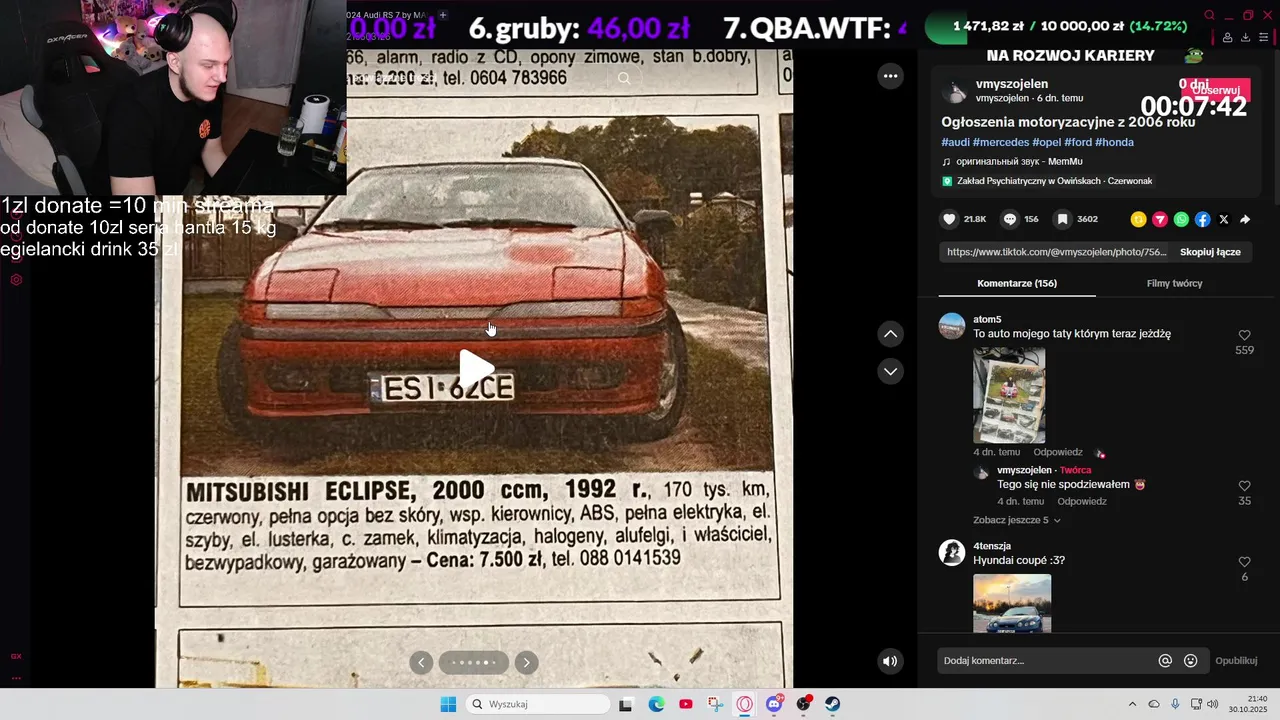Viewport: 1280px width, 720px height.
Task: Open 4tenszja's attached car image
Action: 1012,603
